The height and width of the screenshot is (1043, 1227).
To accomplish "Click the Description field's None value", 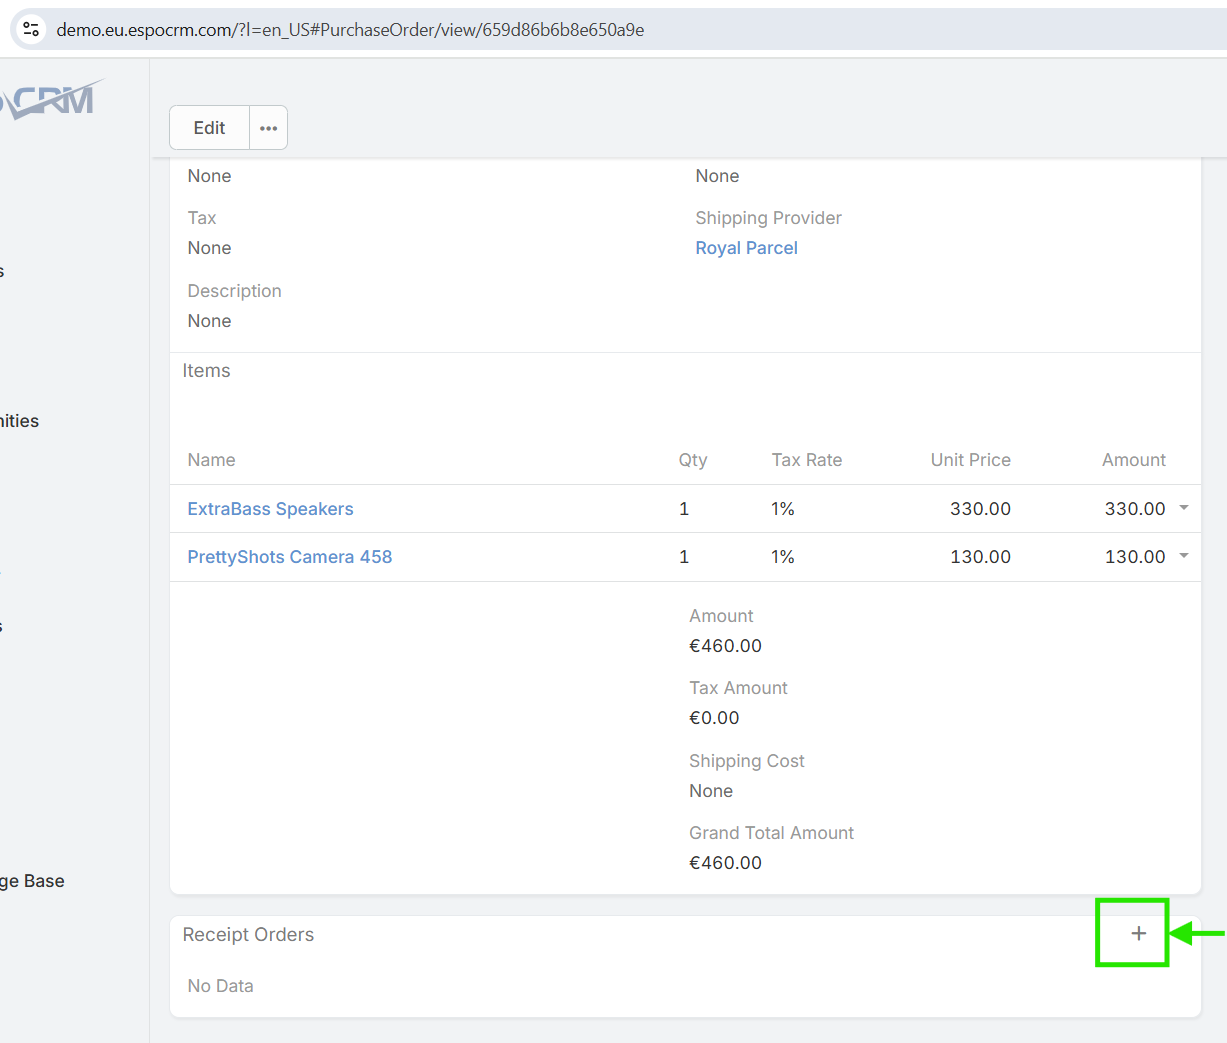I will click(x=209, y=321).
